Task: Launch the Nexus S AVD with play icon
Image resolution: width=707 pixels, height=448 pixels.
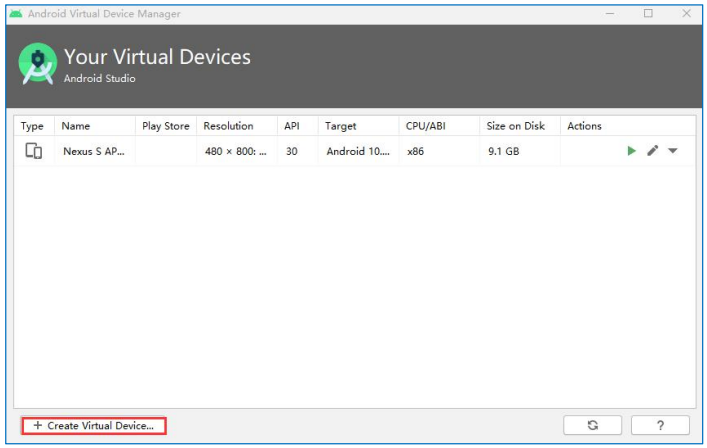Action: pyautogui.click(x=631, y=151)
